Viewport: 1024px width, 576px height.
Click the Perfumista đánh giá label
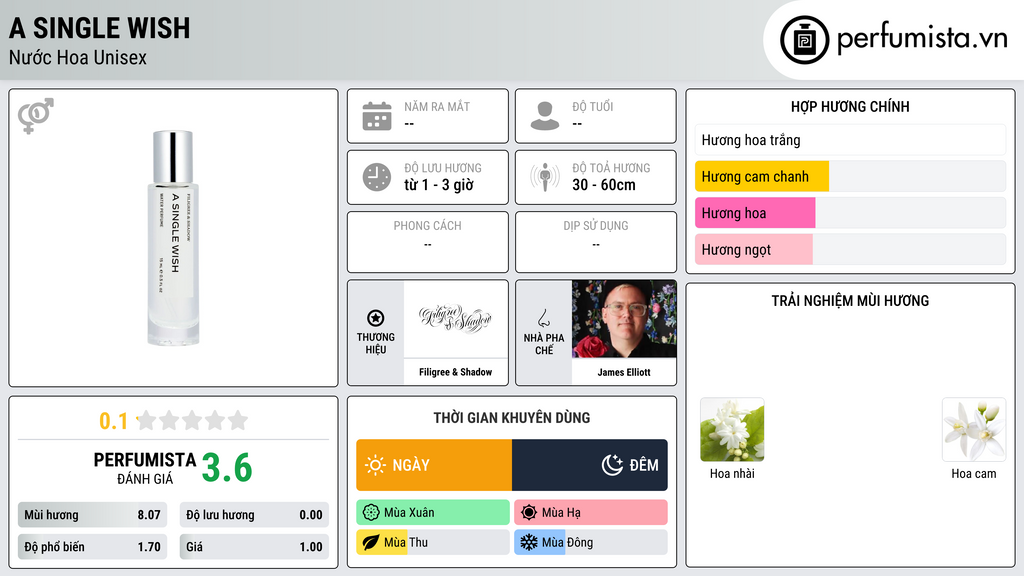(x=145, y=468)
